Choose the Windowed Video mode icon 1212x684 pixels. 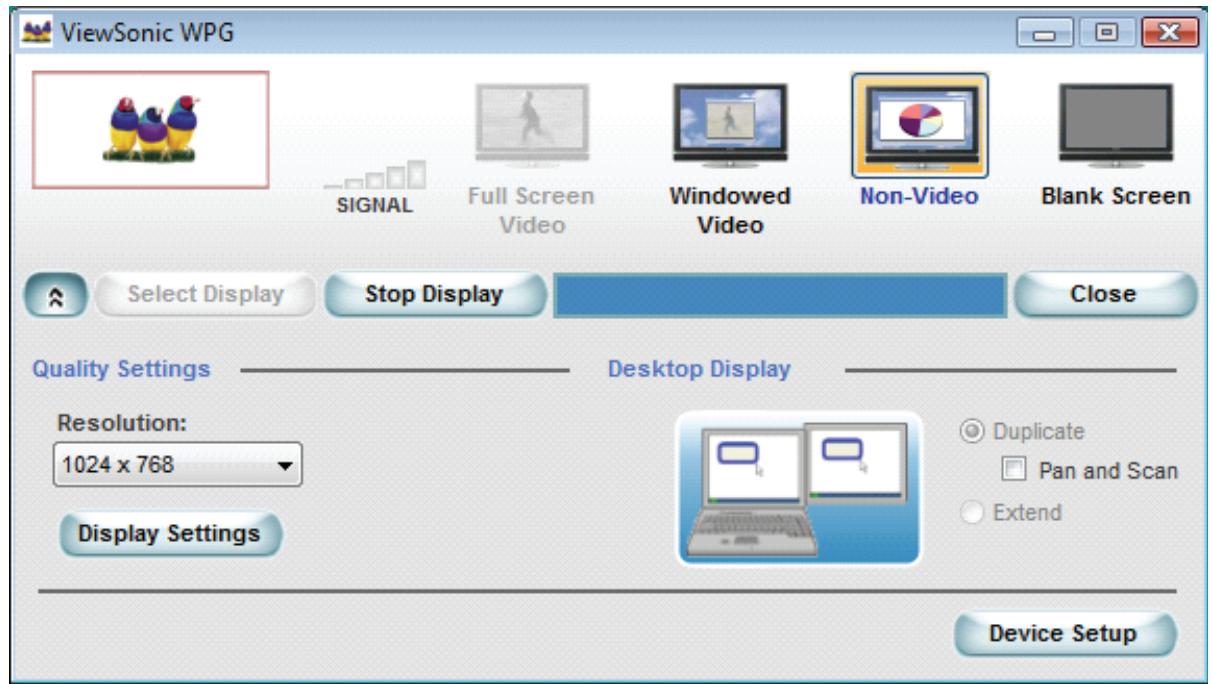tap(730, 125)
